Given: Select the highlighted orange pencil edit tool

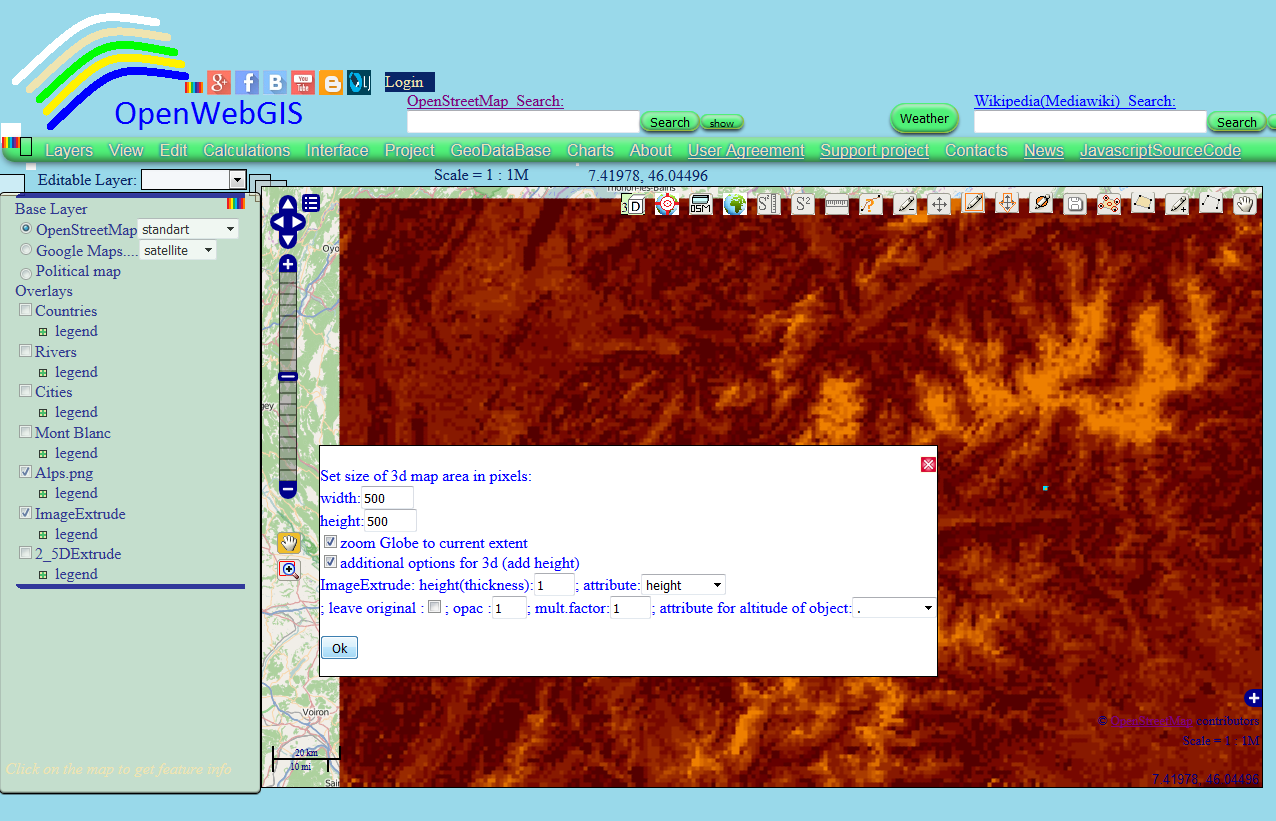Looking at the screenshot, I should click(x=973, y=203).
